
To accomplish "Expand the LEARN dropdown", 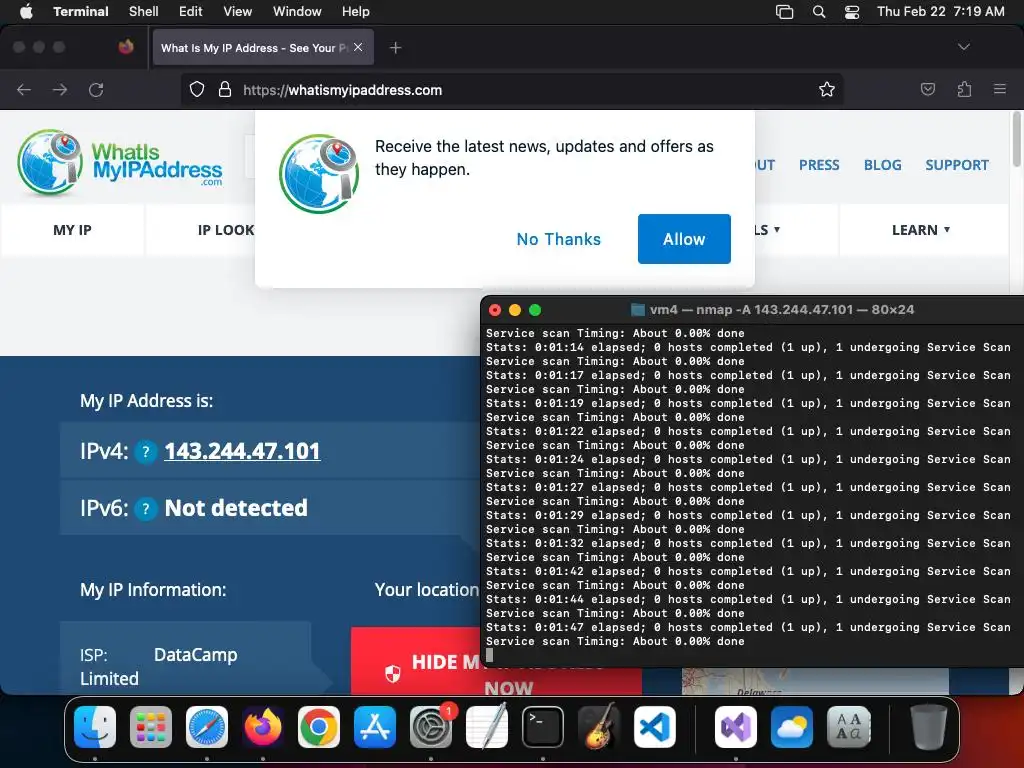I will click(x=921, y=230).
